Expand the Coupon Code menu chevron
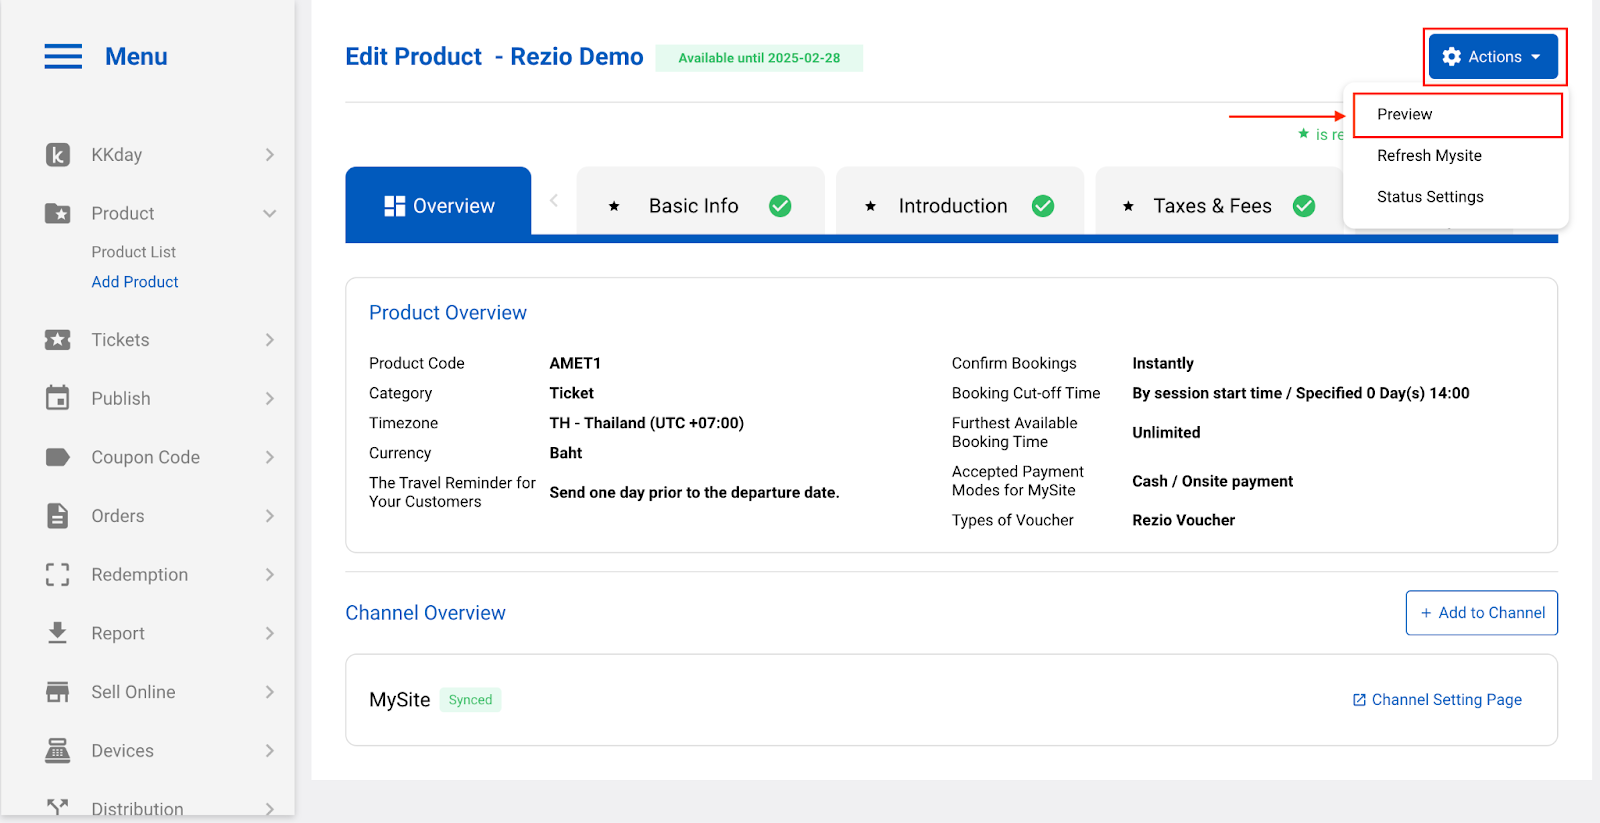The height and width of the screenshot is (823, 1600). point(270,457)
